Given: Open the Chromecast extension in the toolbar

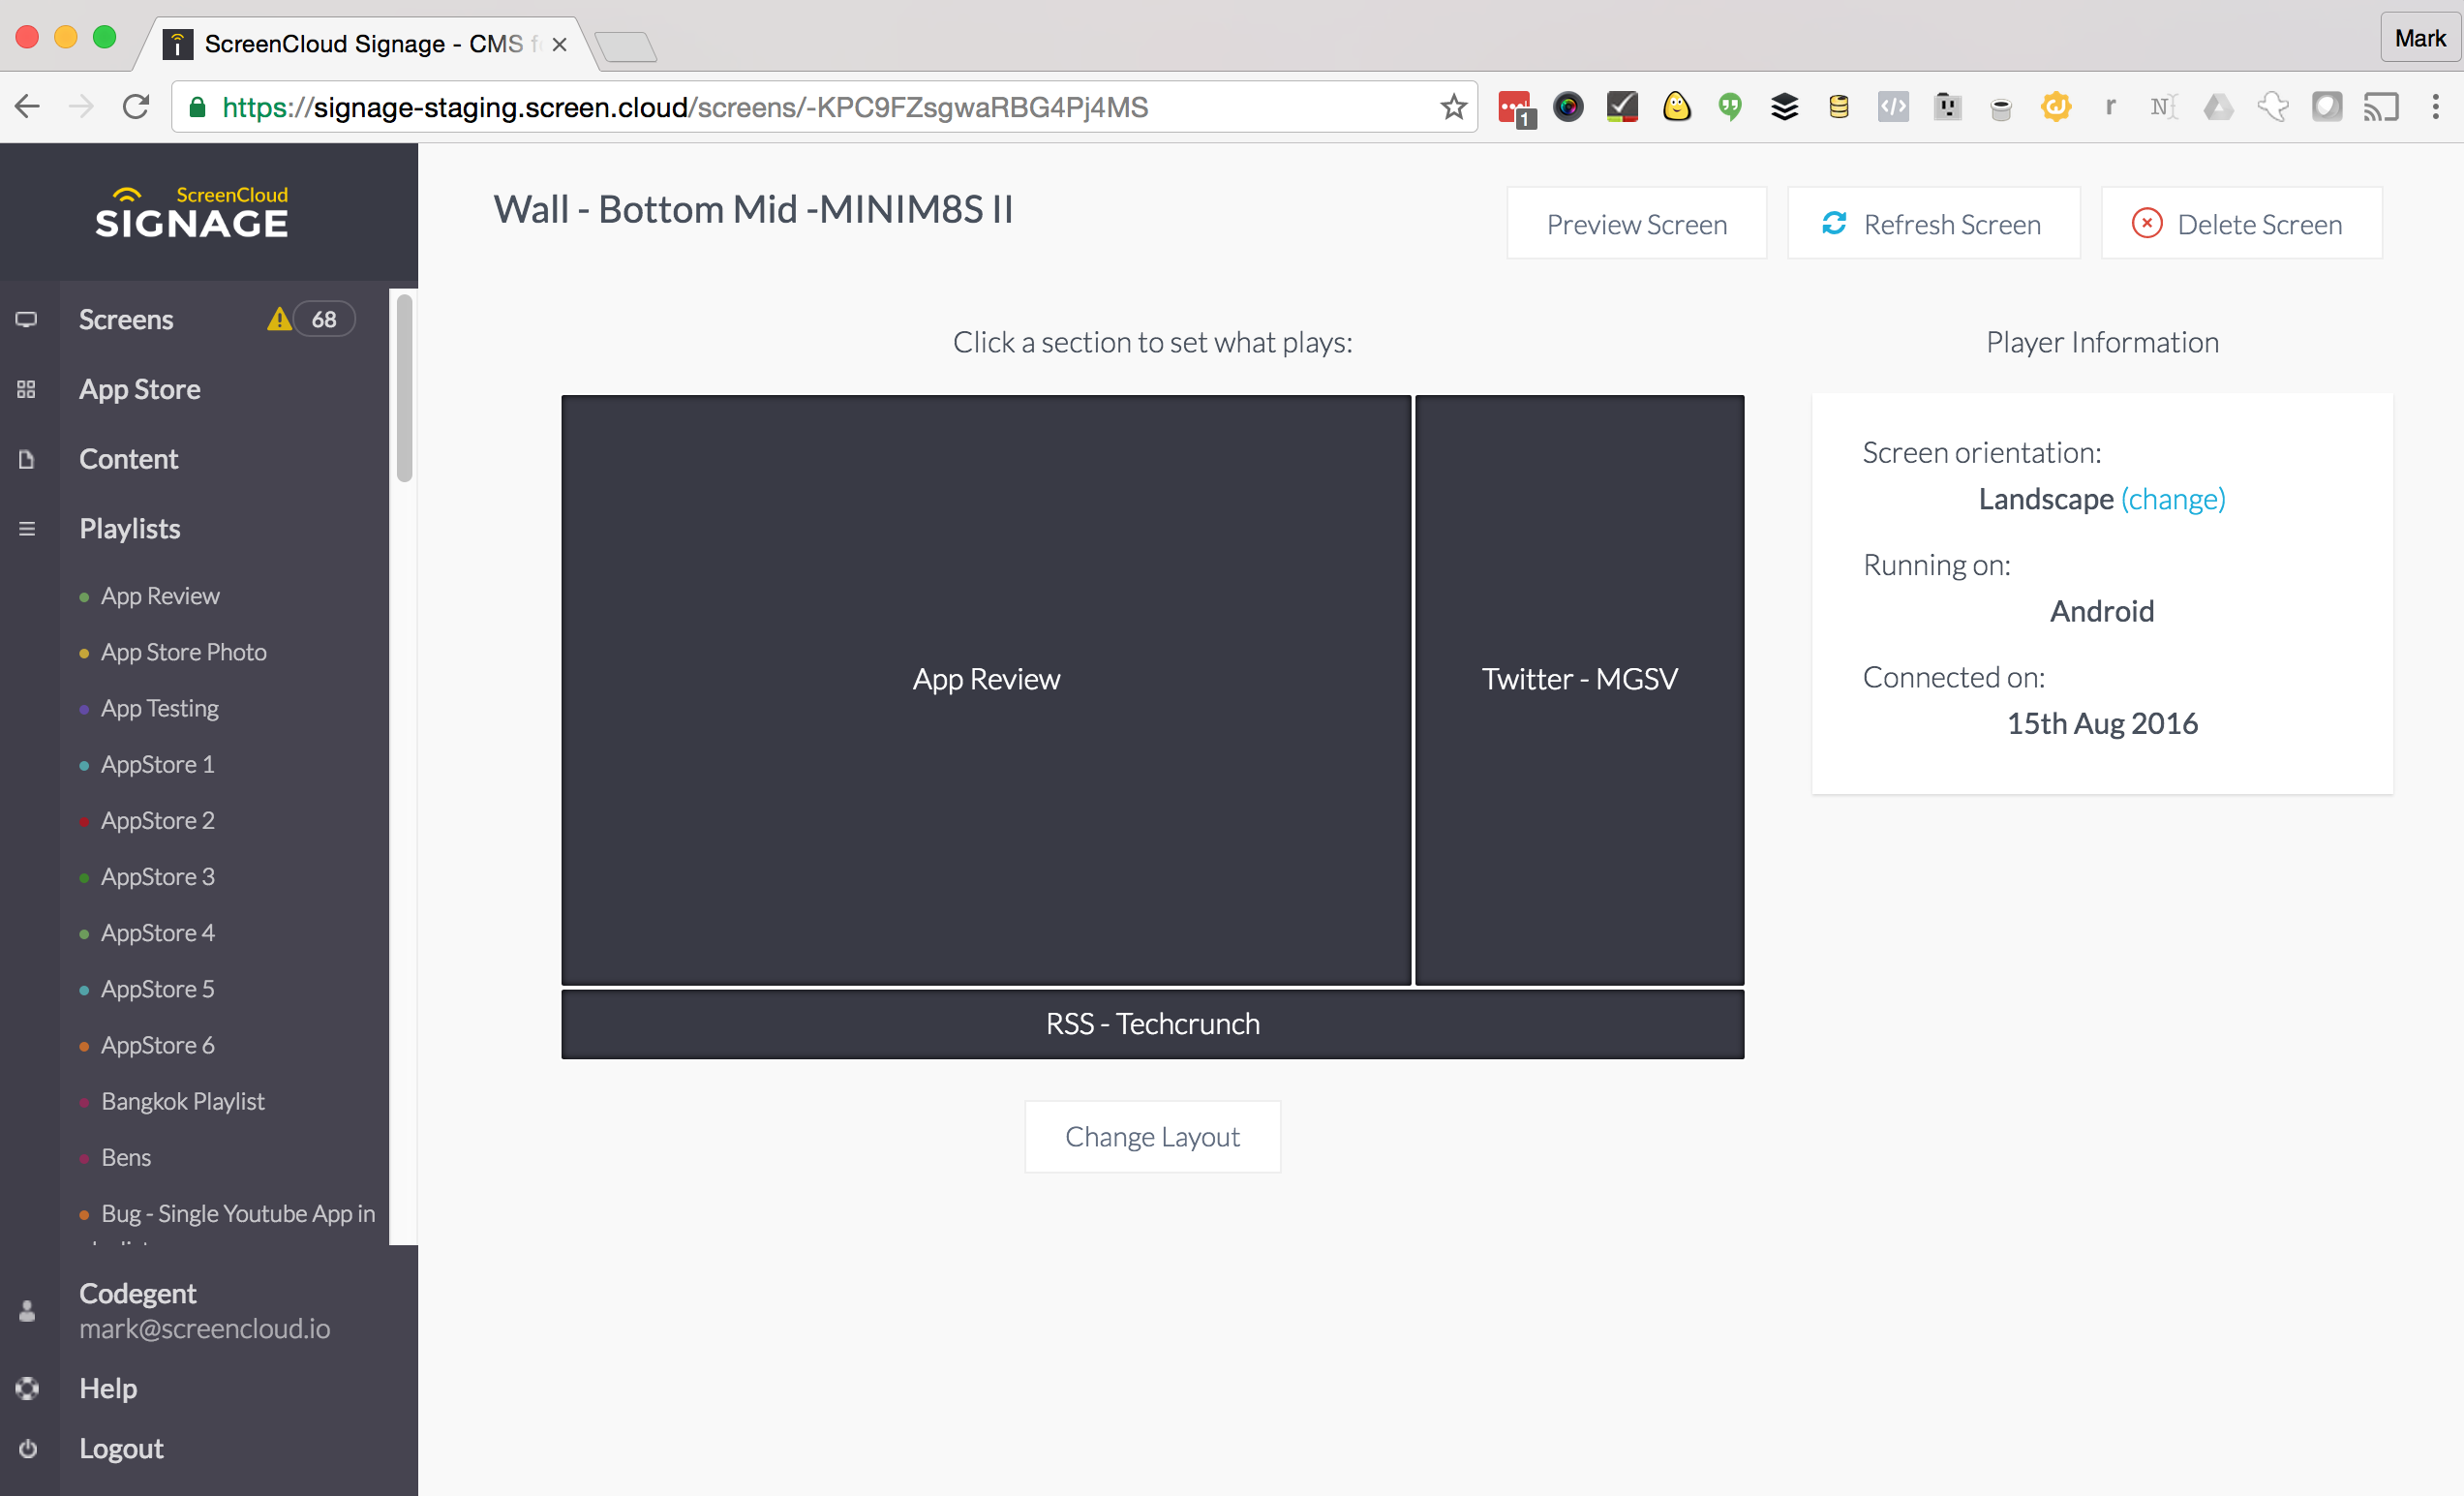Looking at the screenshot, I should (x=2382, y=106).
